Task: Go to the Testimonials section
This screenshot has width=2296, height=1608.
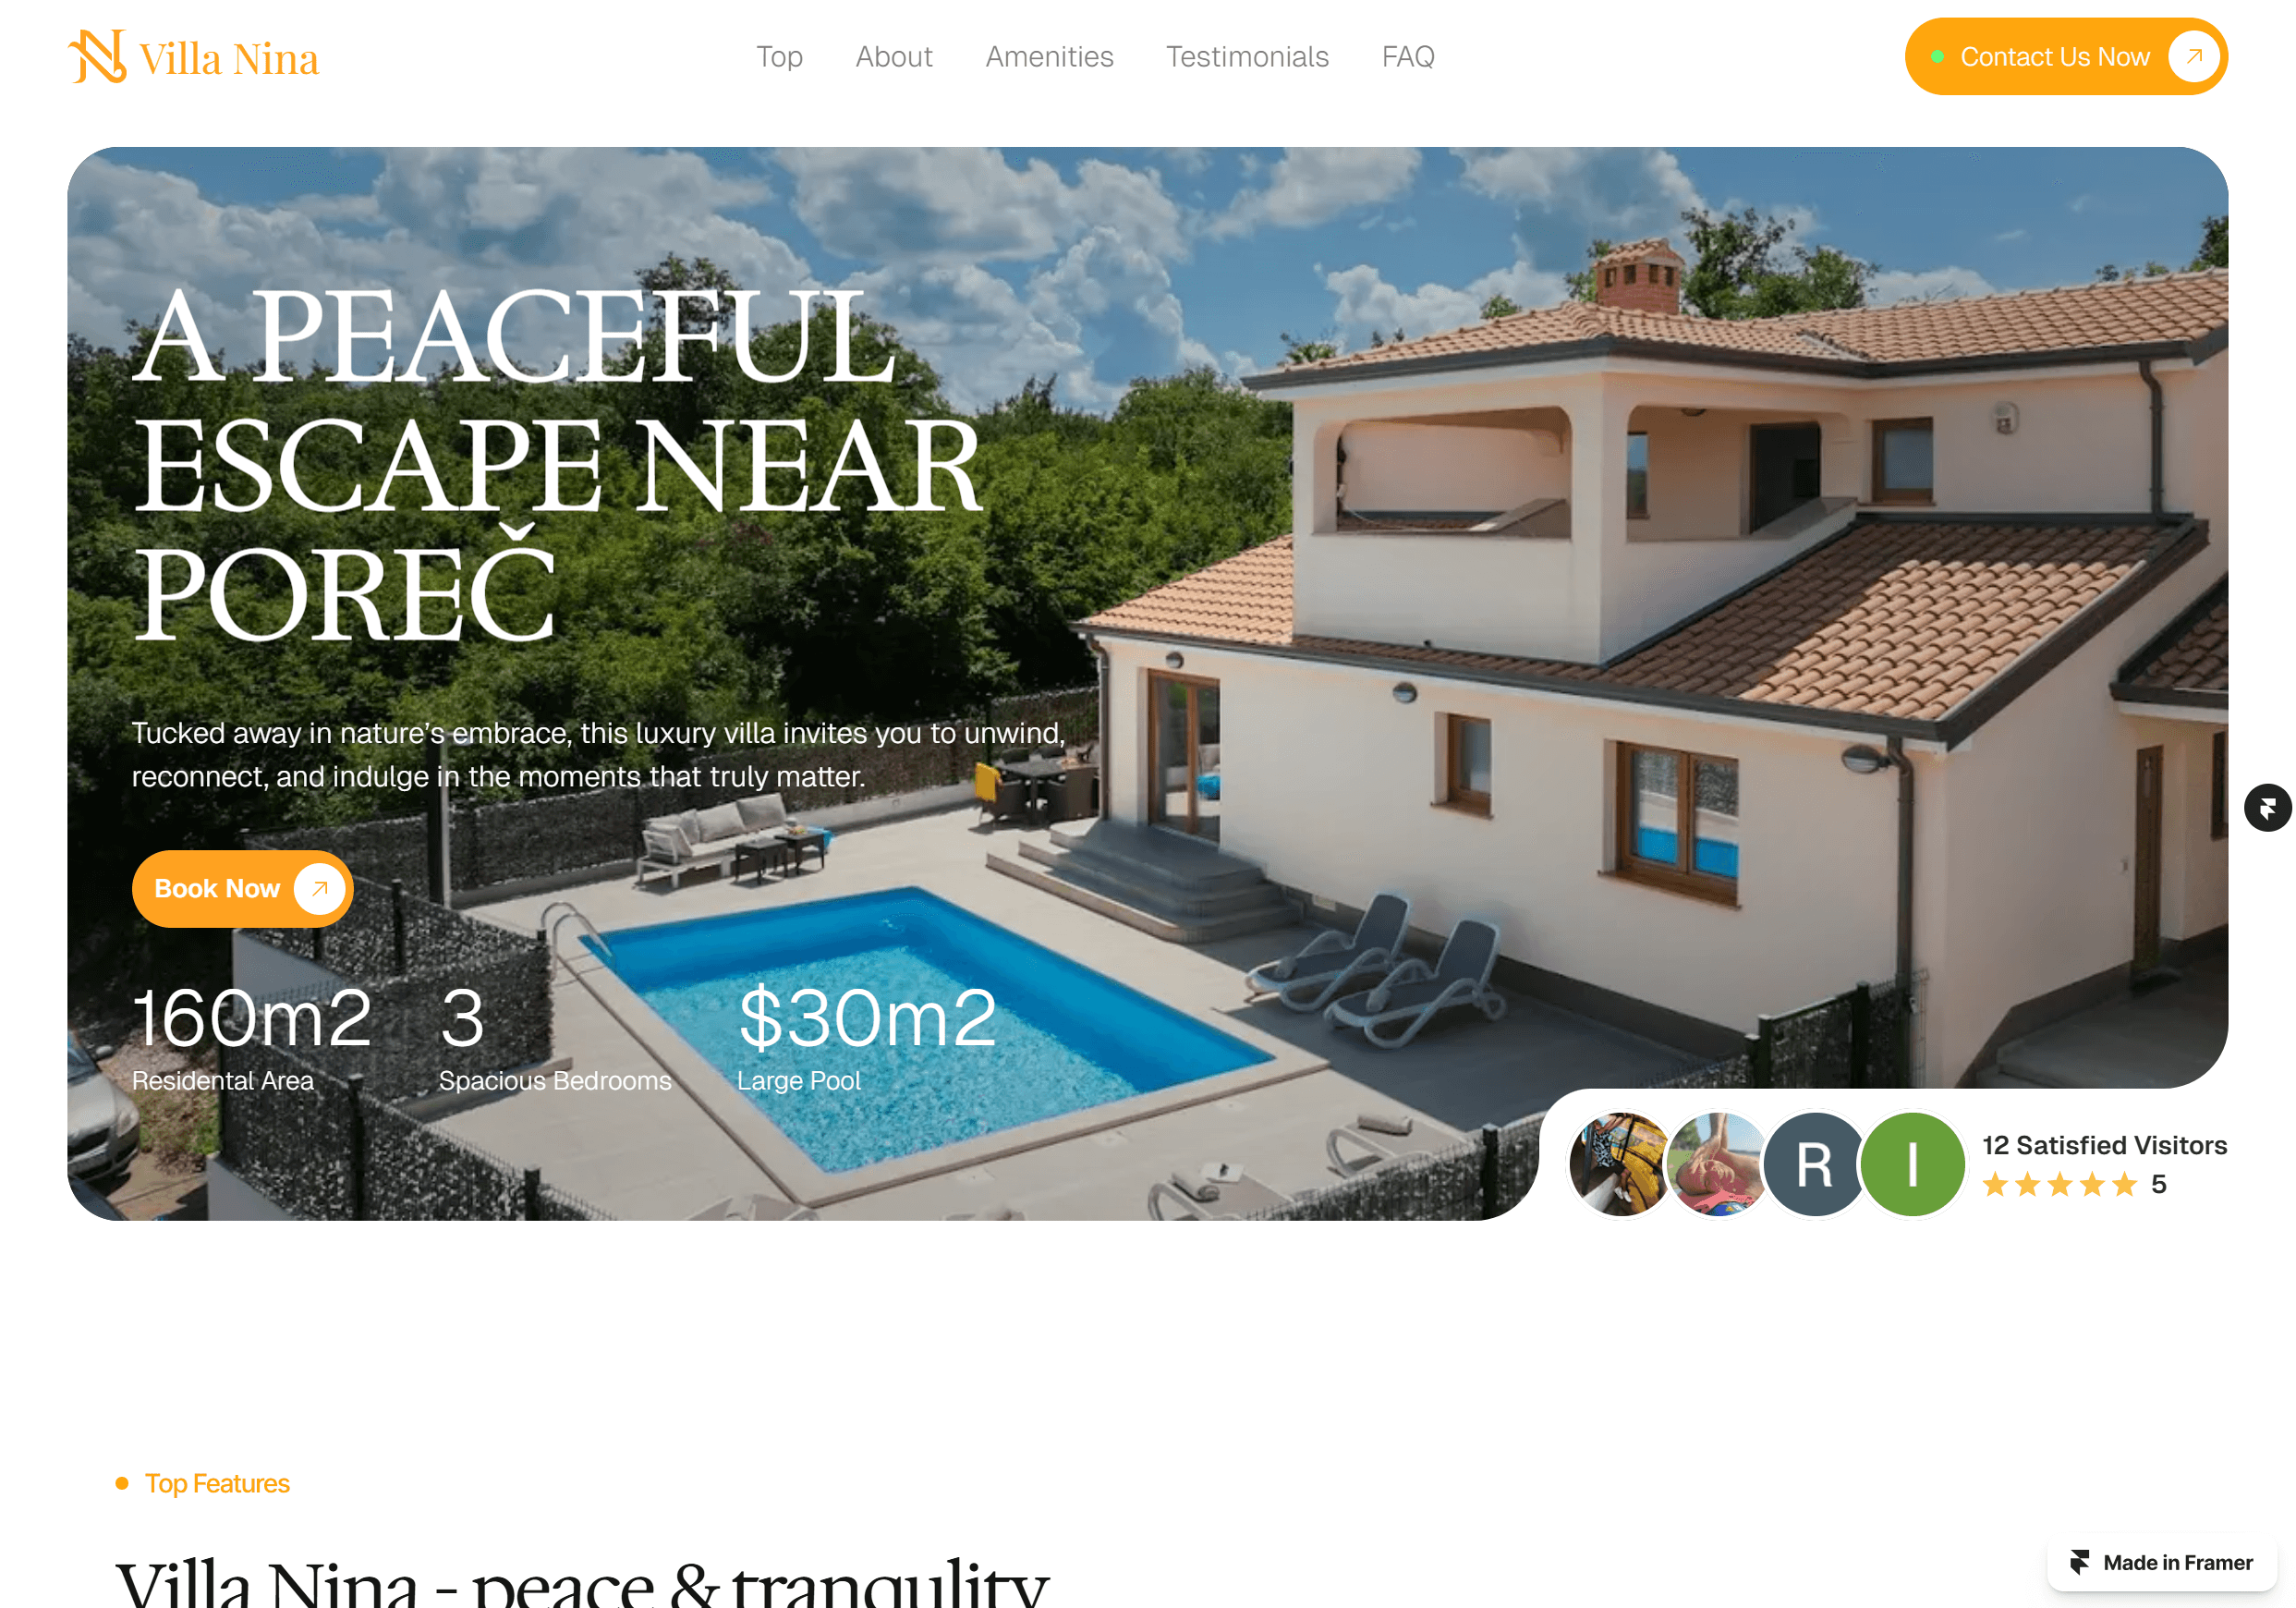Action: click(x=1247, y=57)
